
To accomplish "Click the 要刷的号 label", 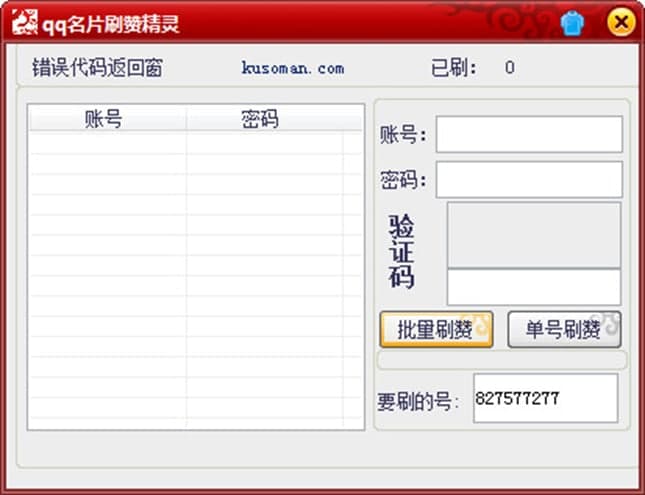I will (418, 401).
